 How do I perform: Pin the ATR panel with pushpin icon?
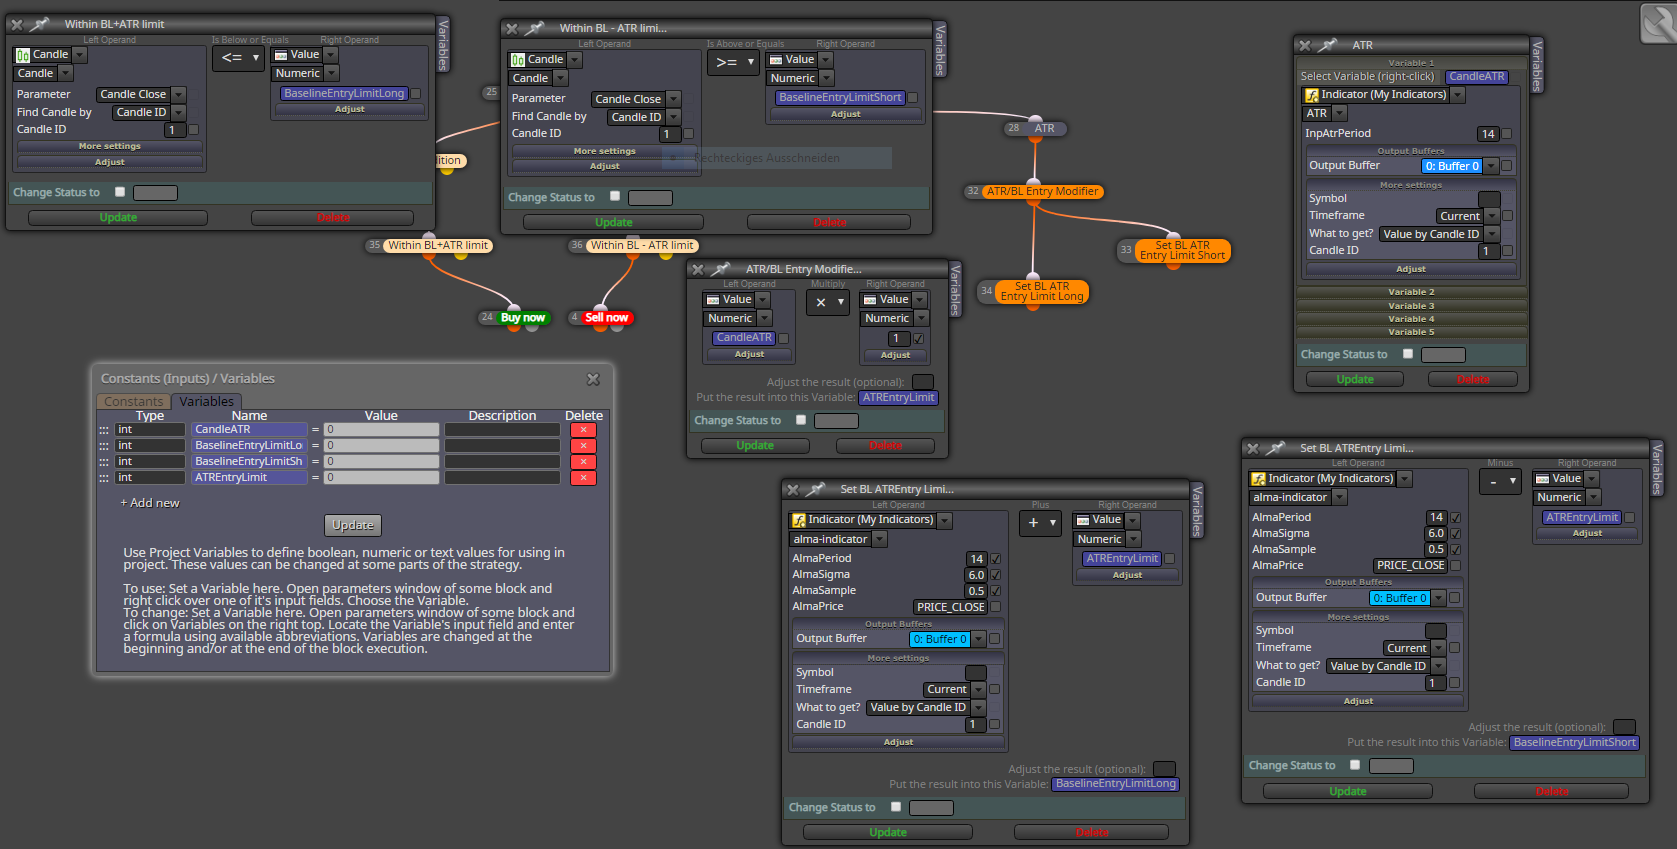pos(1327,45)
